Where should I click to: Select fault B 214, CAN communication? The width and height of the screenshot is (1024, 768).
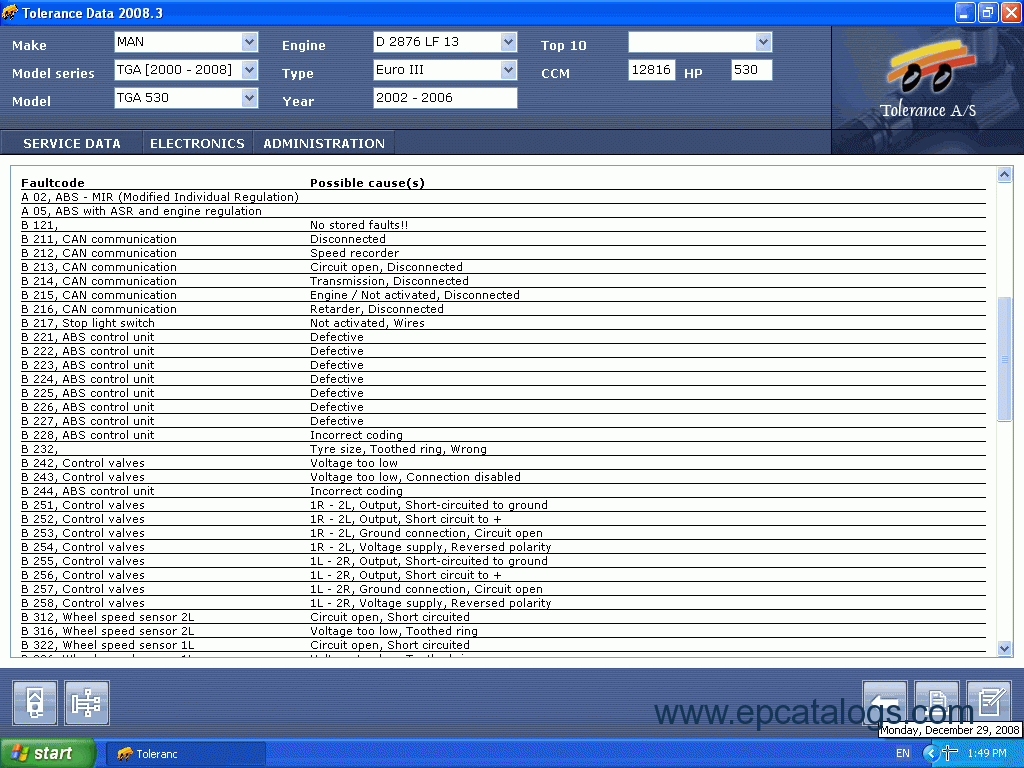(503, 281)
